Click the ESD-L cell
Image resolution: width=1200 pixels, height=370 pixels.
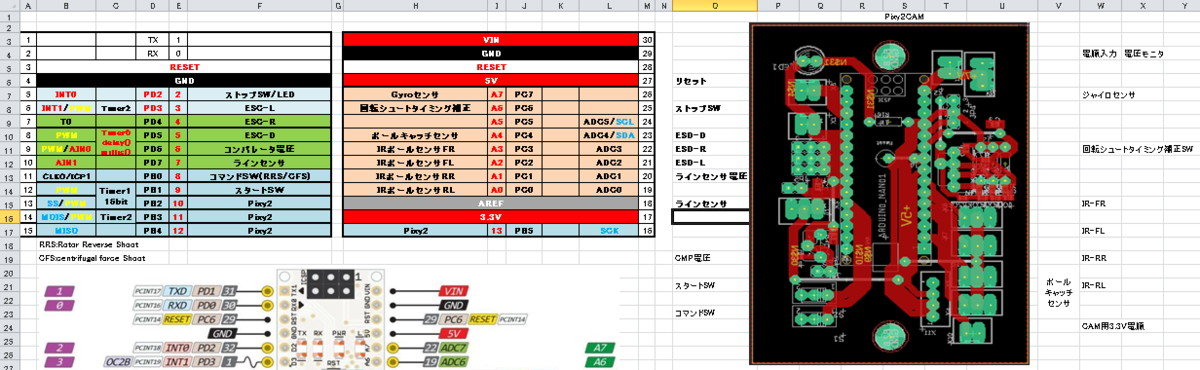[691, 162]
